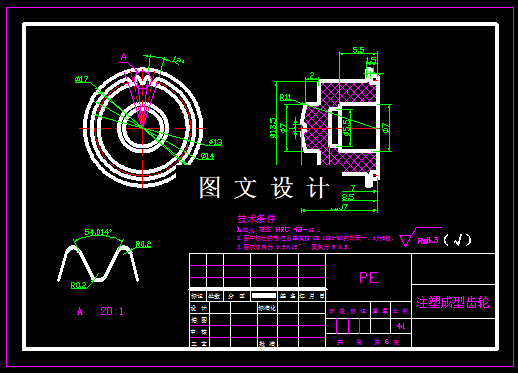Click the 54.014° tooth angle dimension
The height and width of the screenshot is (373, 518).
(x=98, y=232)
